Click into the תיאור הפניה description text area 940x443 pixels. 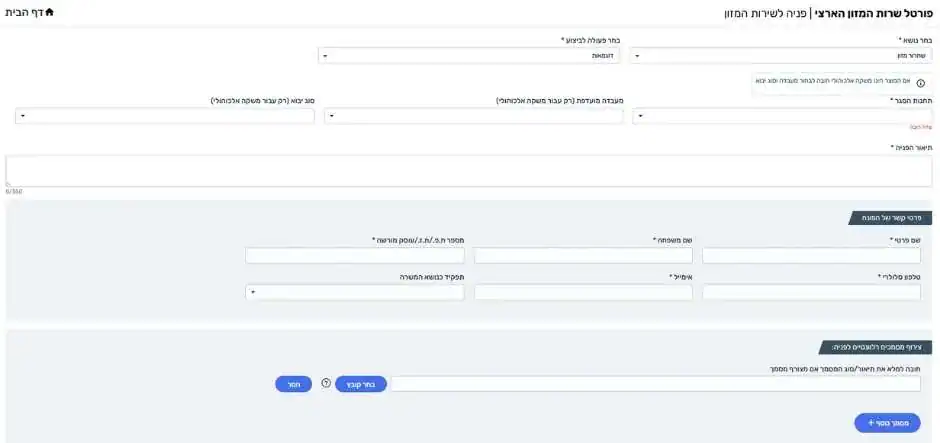(x=469, y=170)
